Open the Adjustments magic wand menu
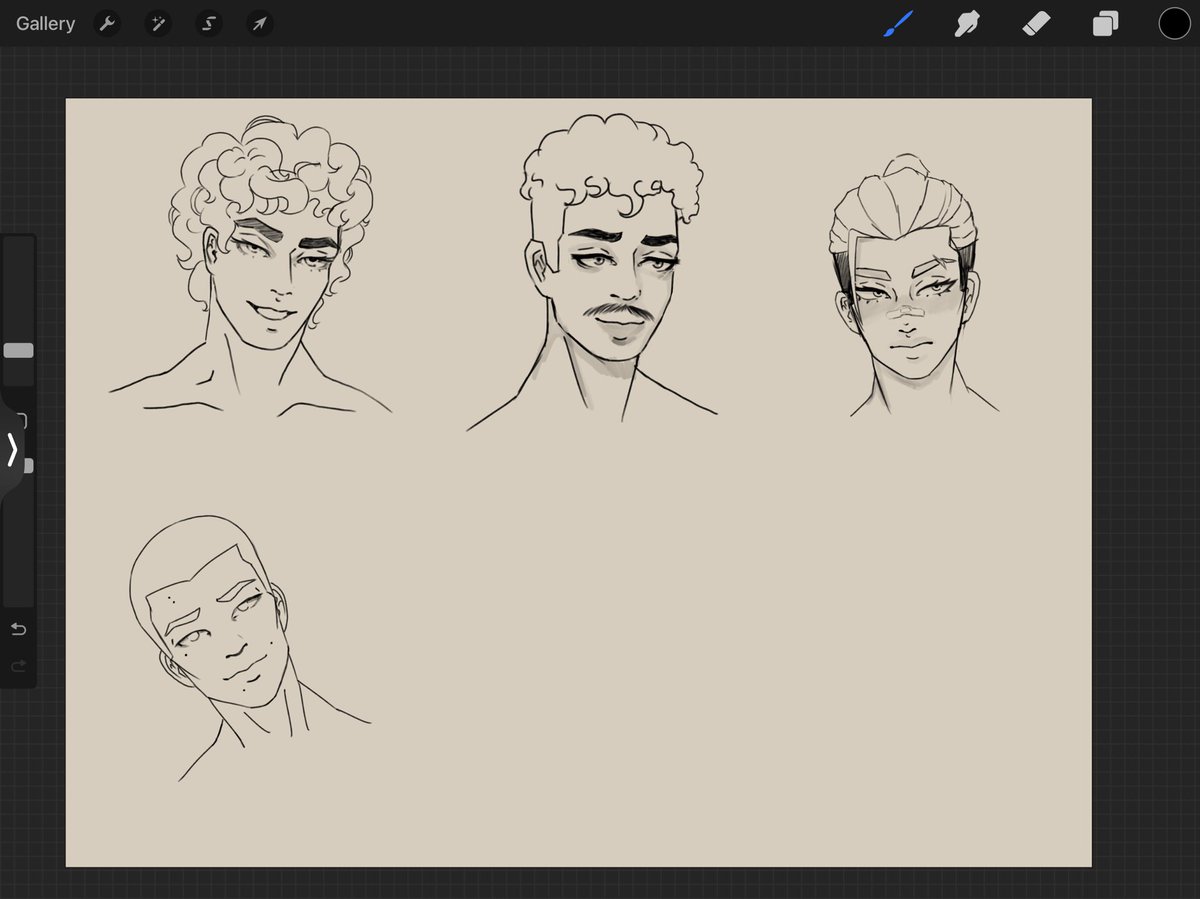This screenshot has width=1200, height=899. pyautogui.click(x=158, y=23)
